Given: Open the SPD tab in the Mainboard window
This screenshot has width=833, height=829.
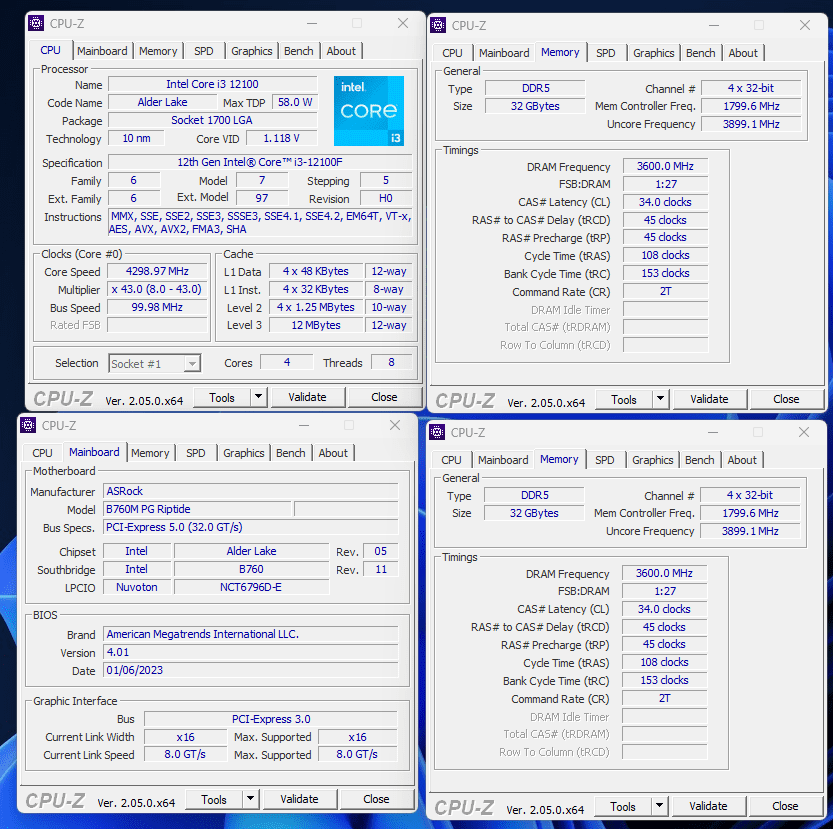Looking at the screenshot, I should click(196, 453).
